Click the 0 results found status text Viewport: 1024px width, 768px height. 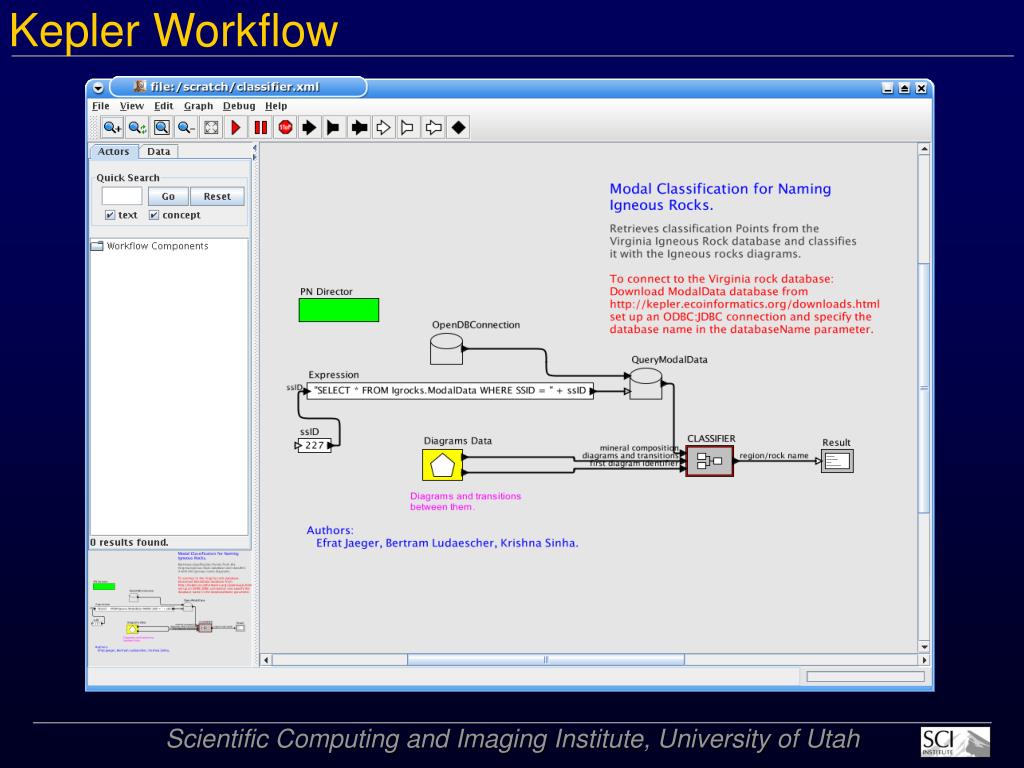pos(129,542)
